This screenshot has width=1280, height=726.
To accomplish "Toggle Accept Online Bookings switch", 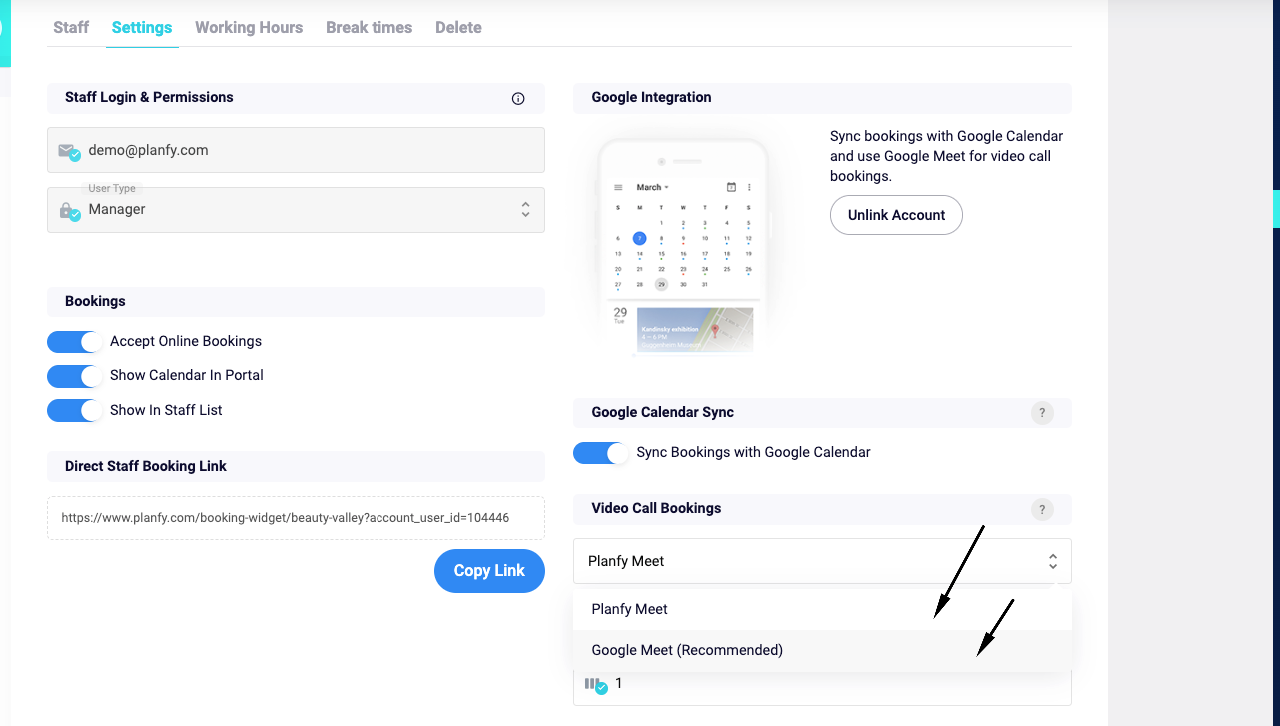I will pos(75,342).
